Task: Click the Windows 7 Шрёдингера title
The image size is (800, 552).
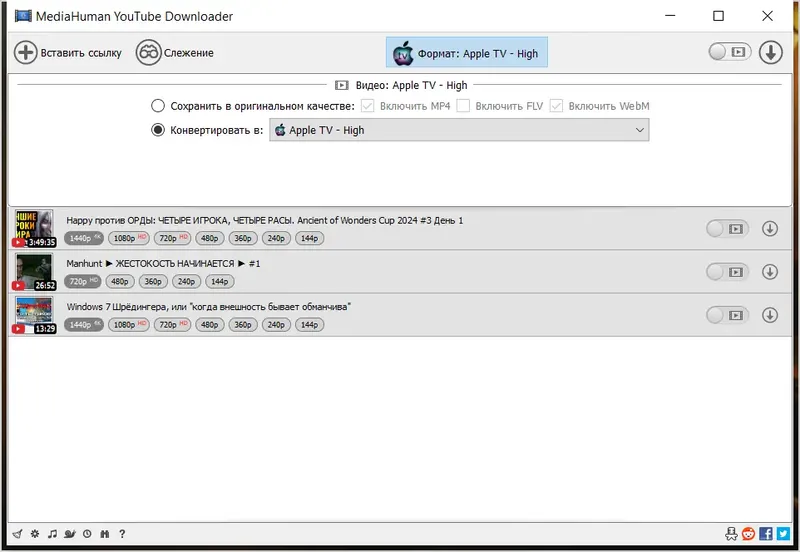Action: tap(209, 307)
